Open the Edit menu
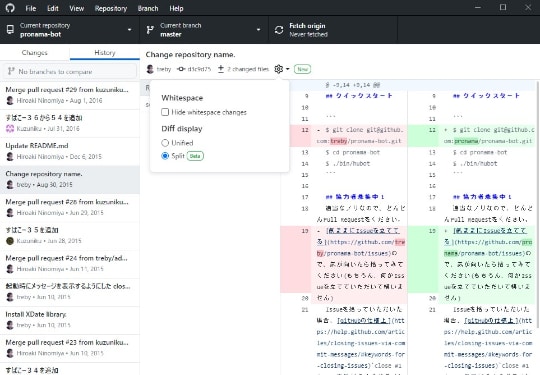The width and height of the screenshot is (540, 375). 53,8
